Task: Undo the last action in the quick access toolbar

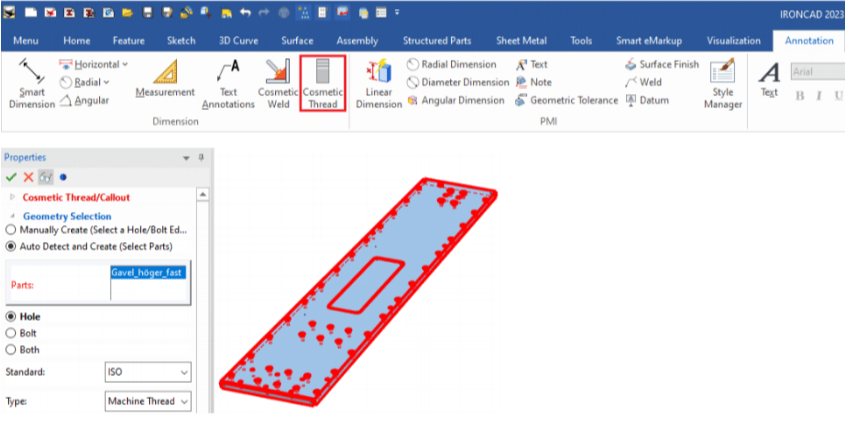Action: coord(245,12)
